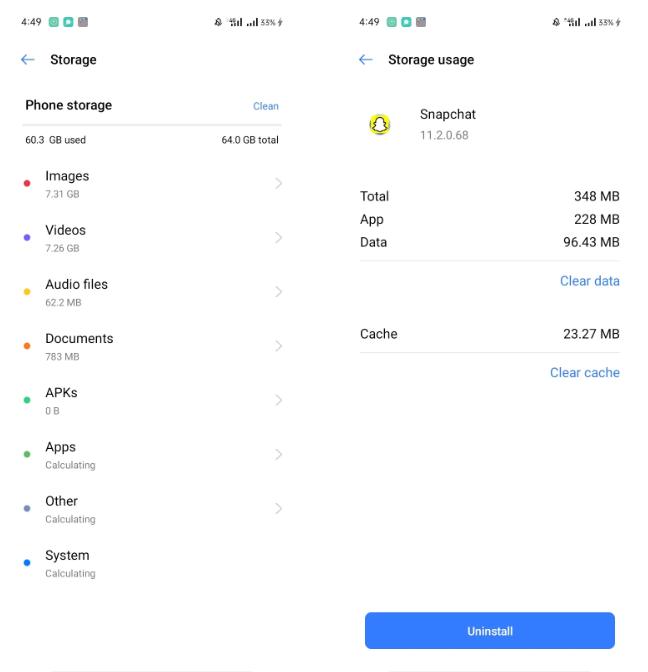Expand the Videos chevron arrow

click(278, 238)
